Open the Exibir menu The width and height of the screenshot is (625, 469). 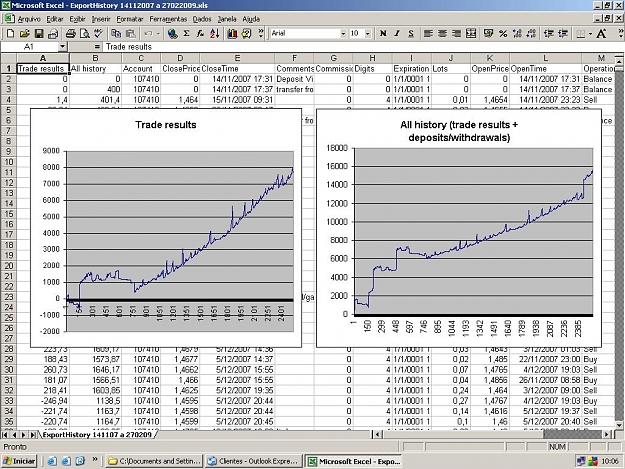pos(77,19)
